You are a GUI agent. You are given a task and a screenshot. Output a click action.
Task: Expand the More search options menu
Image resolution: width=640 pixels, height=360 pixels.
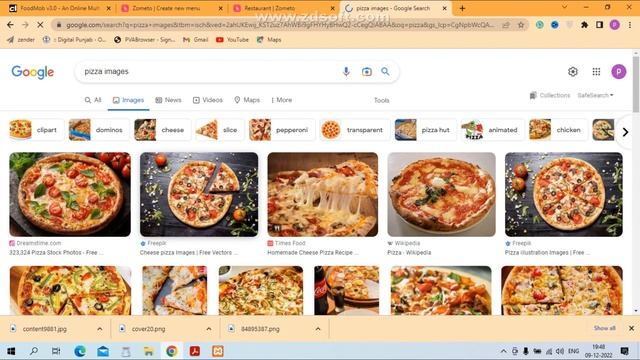point(282,100)
